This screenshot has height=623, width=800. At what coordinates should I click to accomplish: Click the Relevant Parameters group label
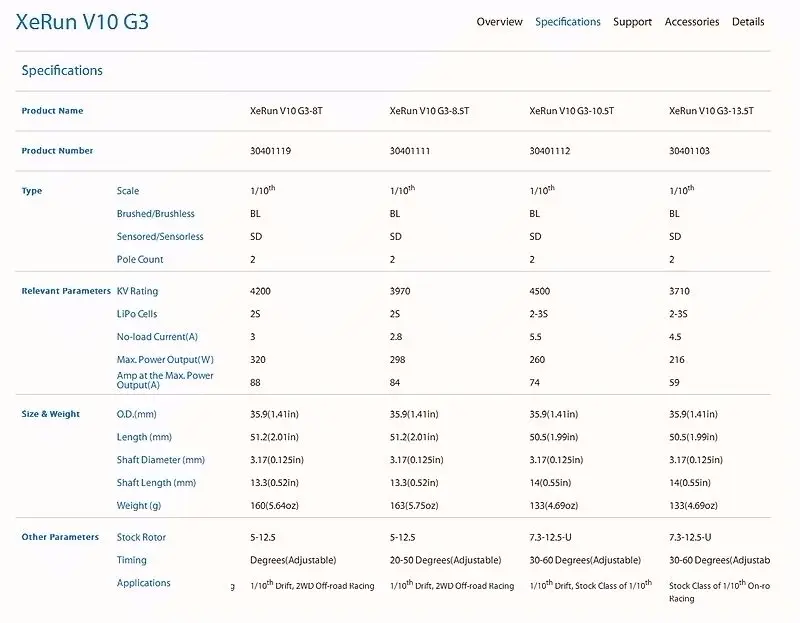tap(66, 291)
